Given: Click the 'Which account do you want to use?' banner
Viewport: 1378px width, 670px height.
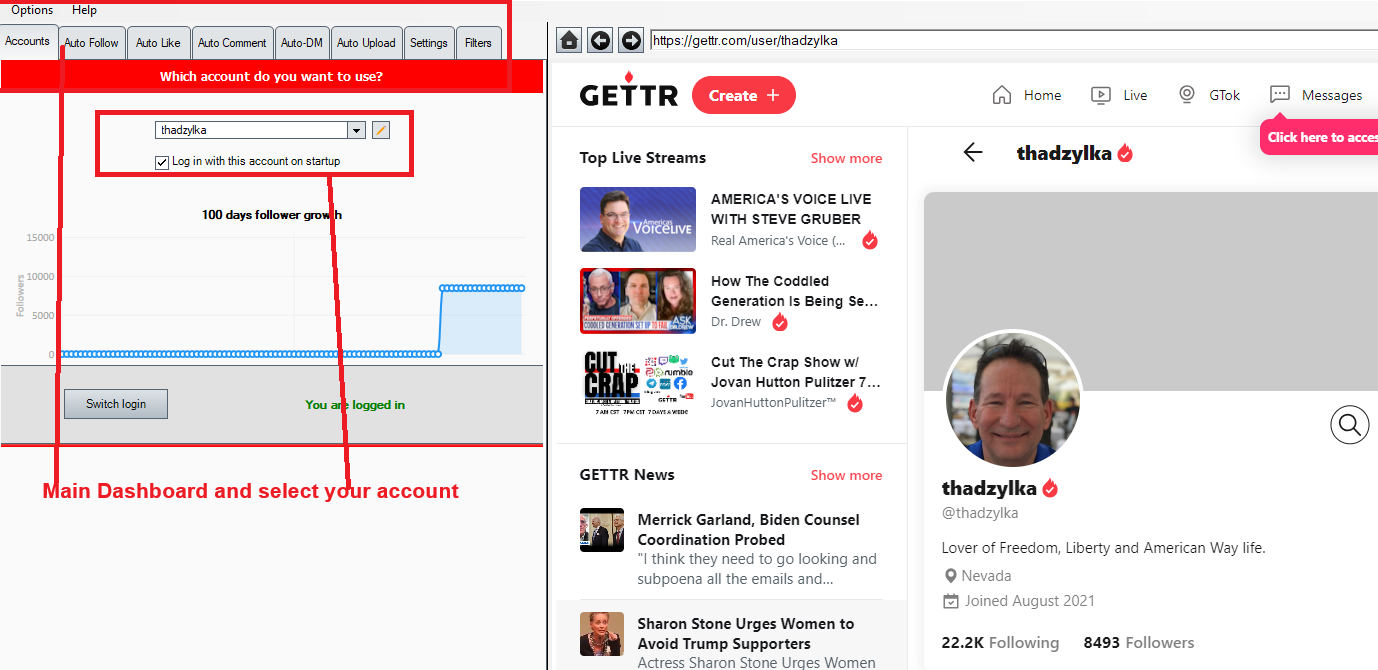Looking at the screenshot, I should coord(271,76).
